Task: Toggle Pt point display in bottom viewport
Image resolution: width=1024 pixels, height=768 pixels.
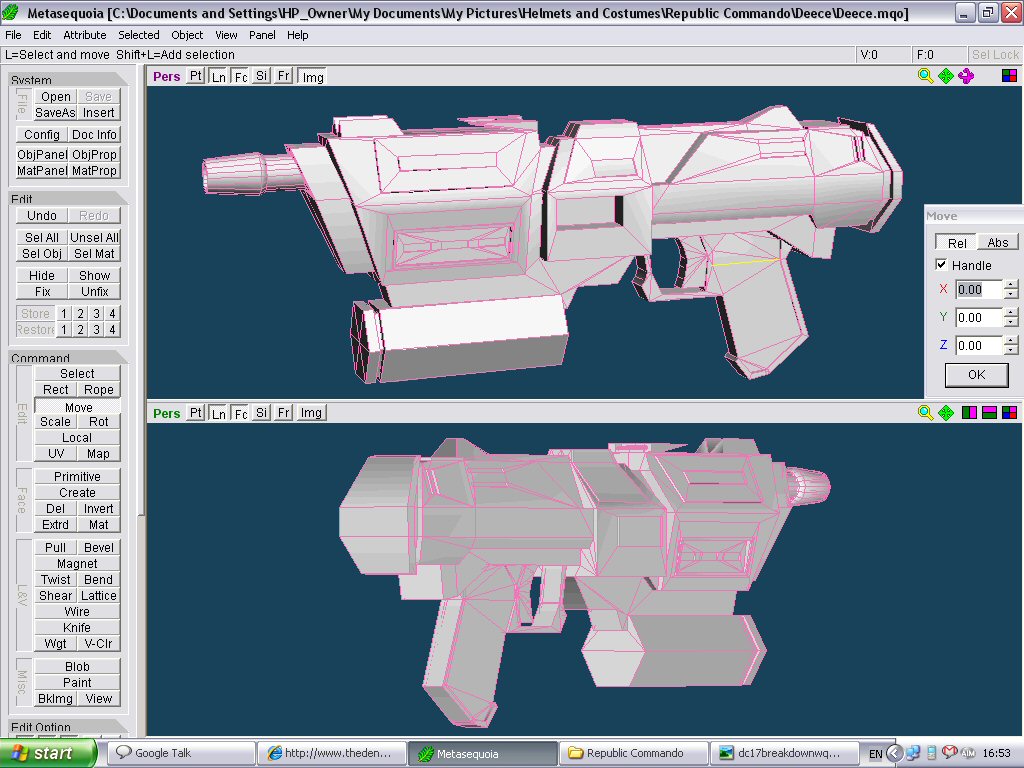Action: [195, 413]
